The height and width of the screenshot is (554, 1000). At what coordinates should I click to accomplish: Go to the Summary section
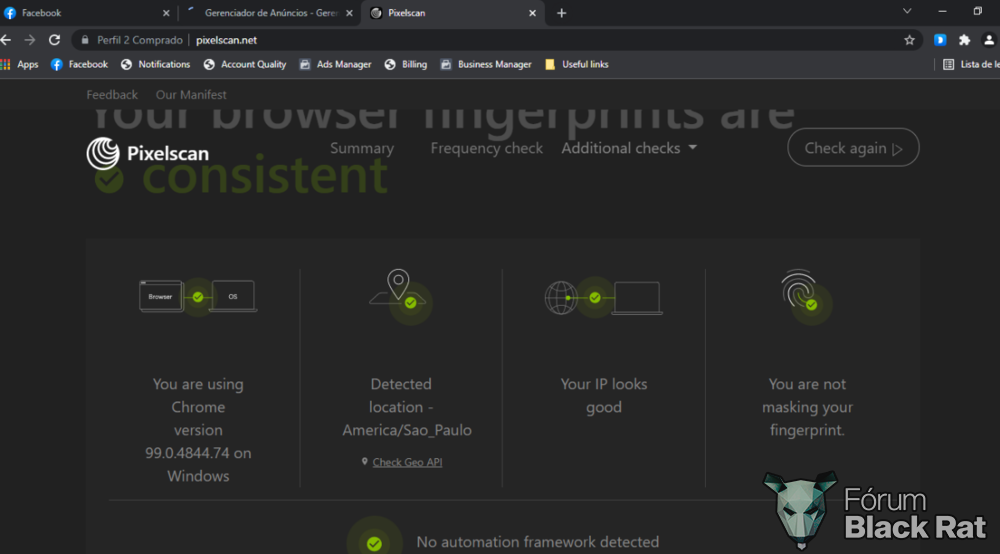tap(362, 148)
